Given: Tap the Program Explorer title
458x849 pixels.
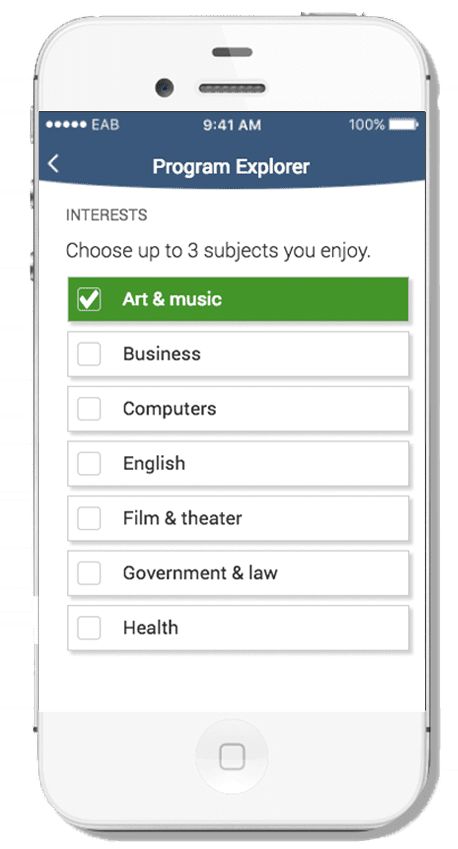Looking at the screenshot, I should (231, 166).
